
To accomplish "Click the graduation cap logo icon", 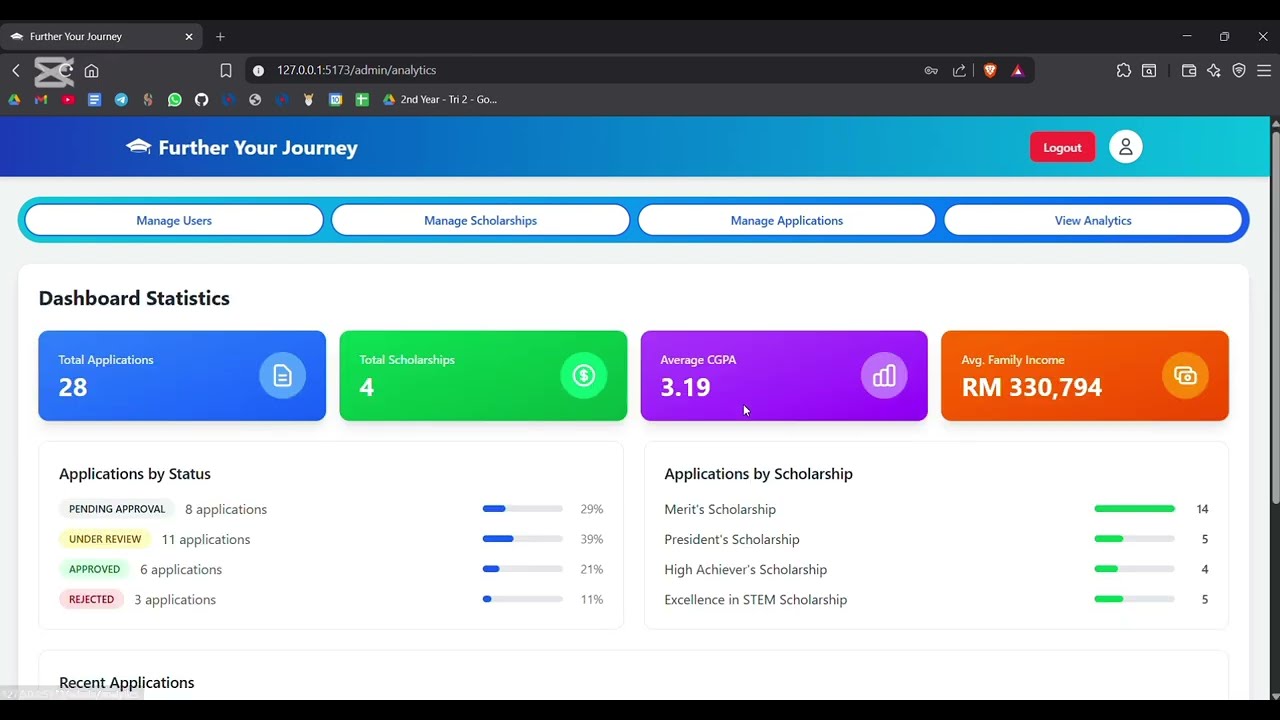I will pyautogui.click(x=138, y=147).
